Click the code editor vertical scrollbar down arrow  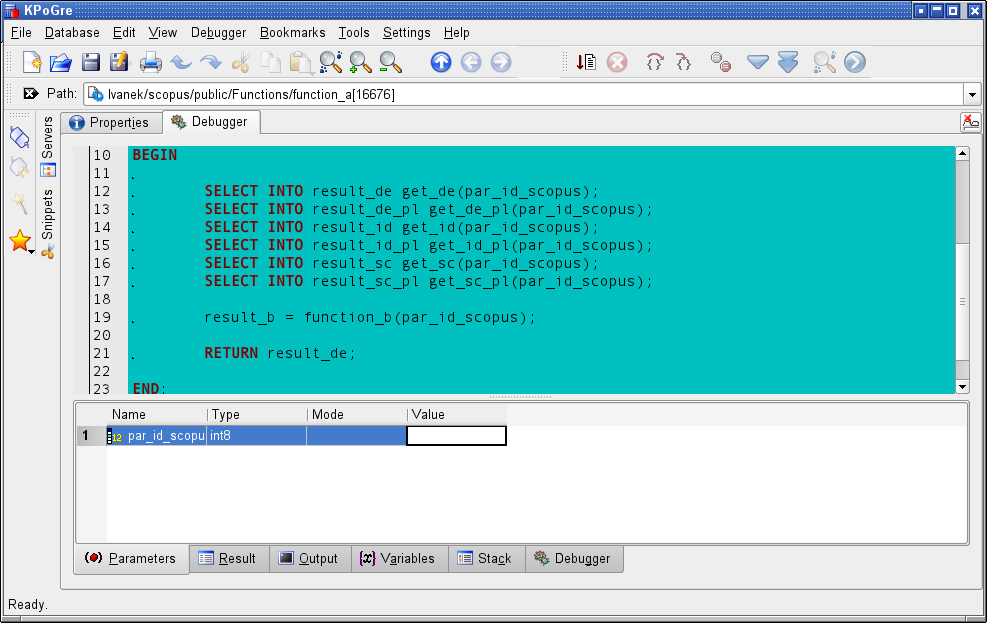tap(962, 387)
